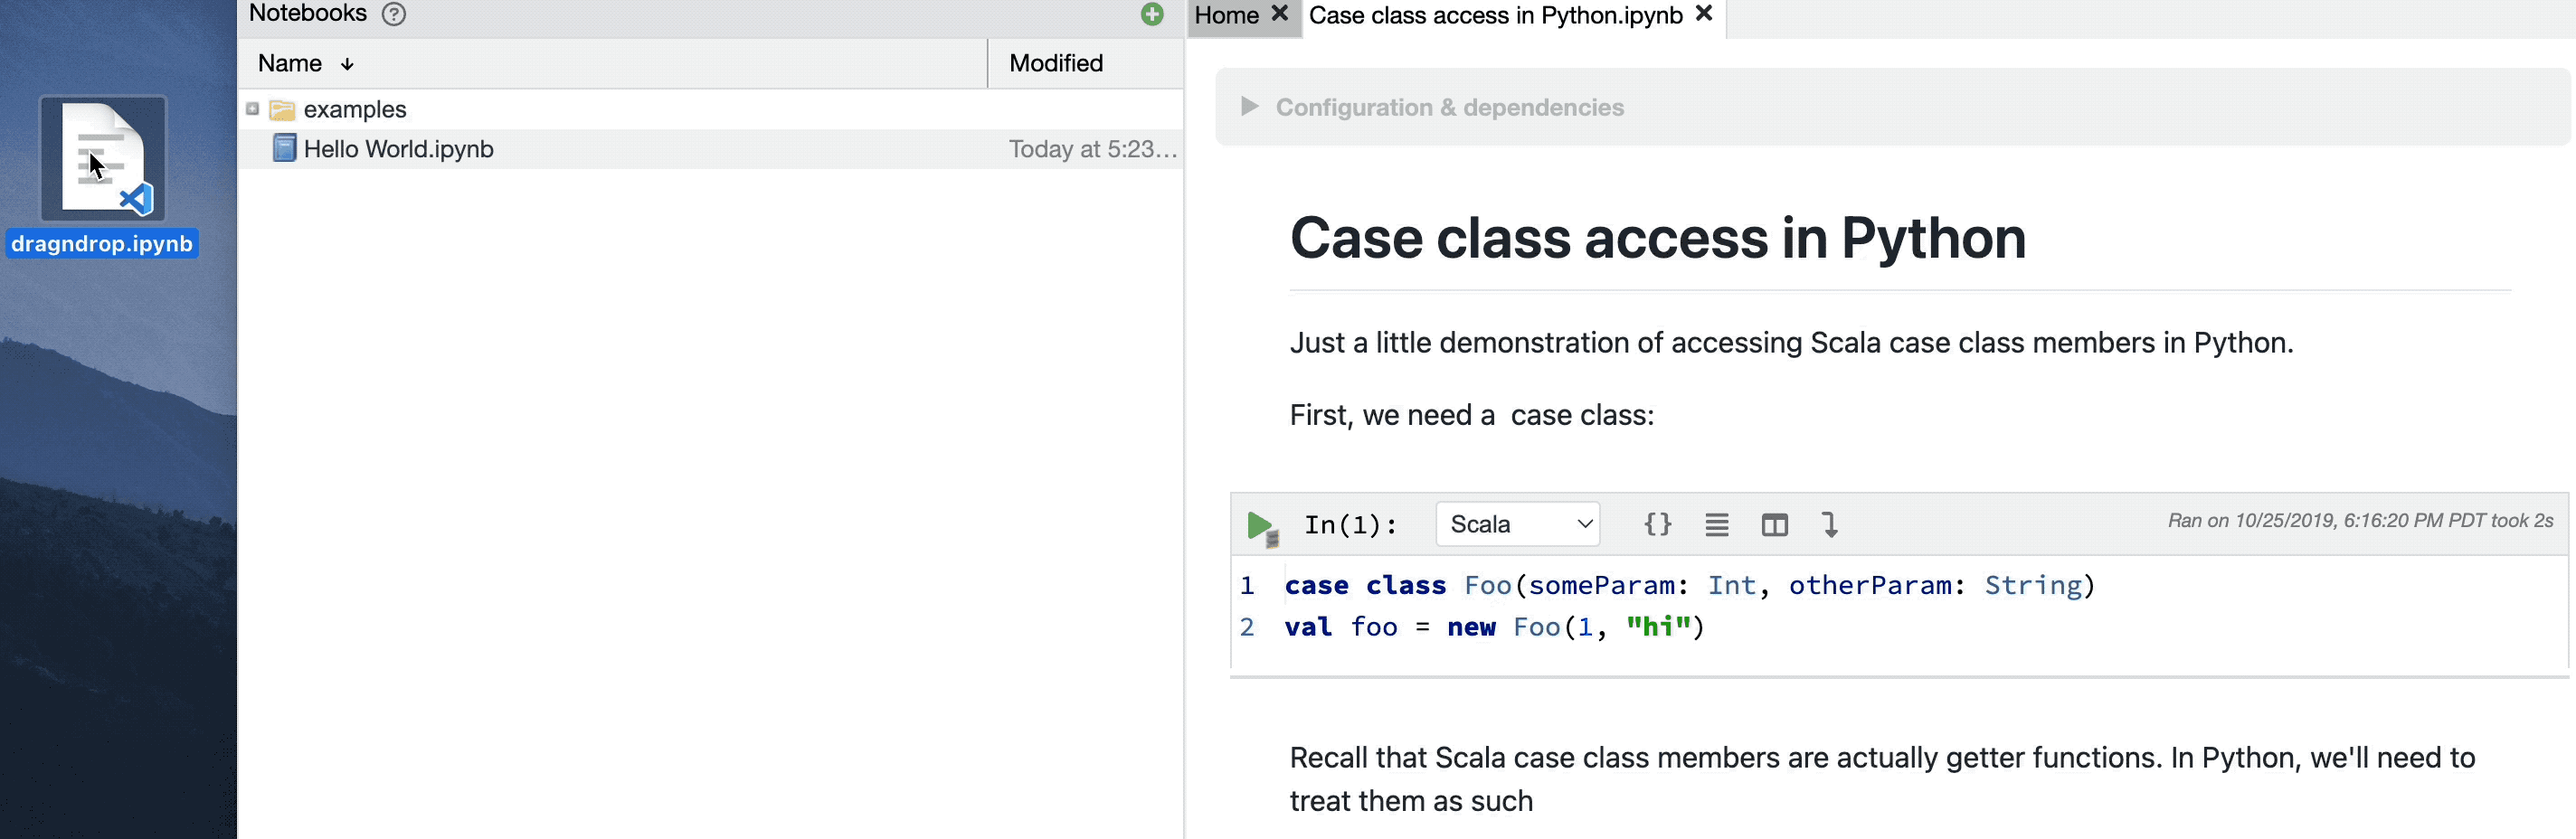2576x839 pixels.
Task: Open the Notebooks help question mark
Action: [394, 14]
